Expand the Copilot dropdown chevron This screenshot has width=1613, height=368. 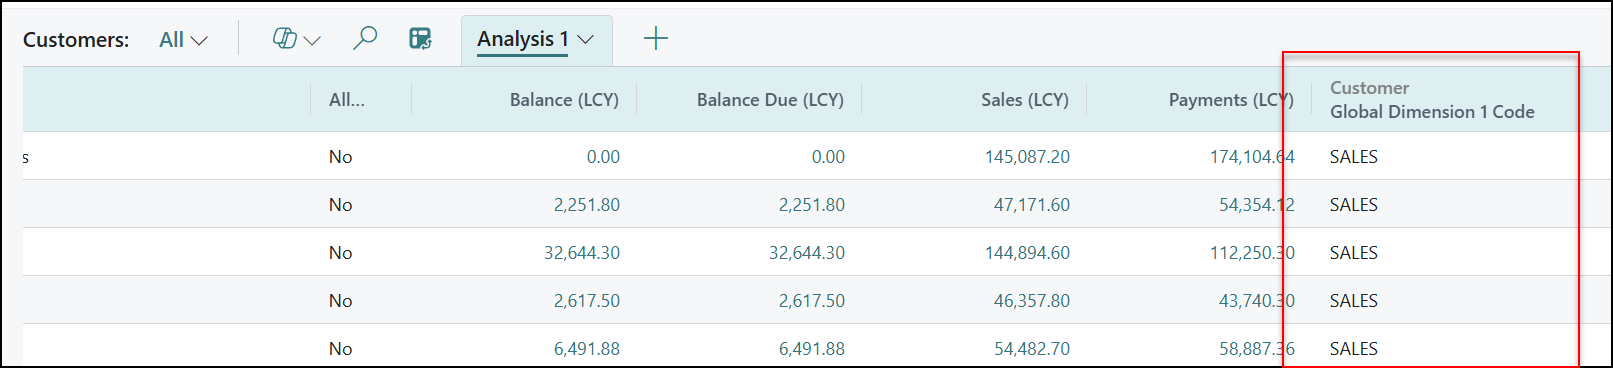(x=312, y=41)
